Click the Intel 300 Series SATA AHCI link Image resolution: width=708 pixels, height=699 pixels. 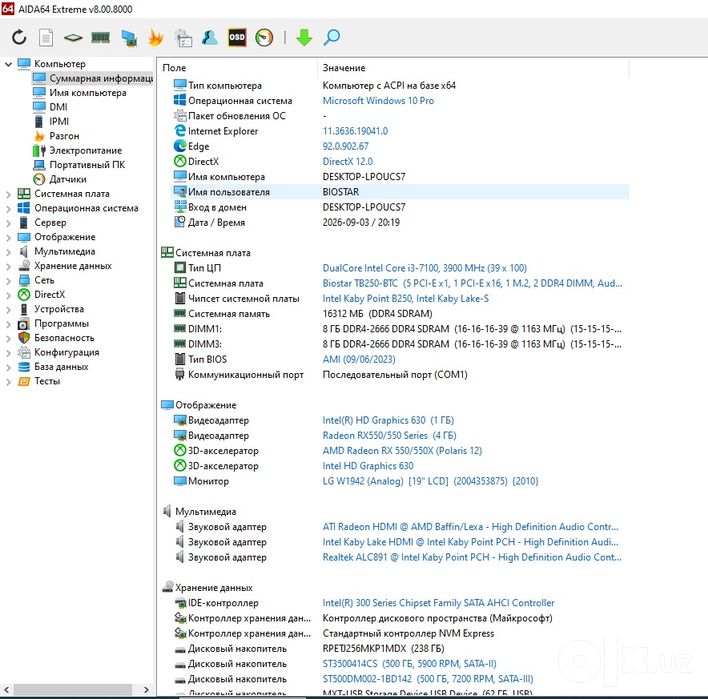[438, 603]
